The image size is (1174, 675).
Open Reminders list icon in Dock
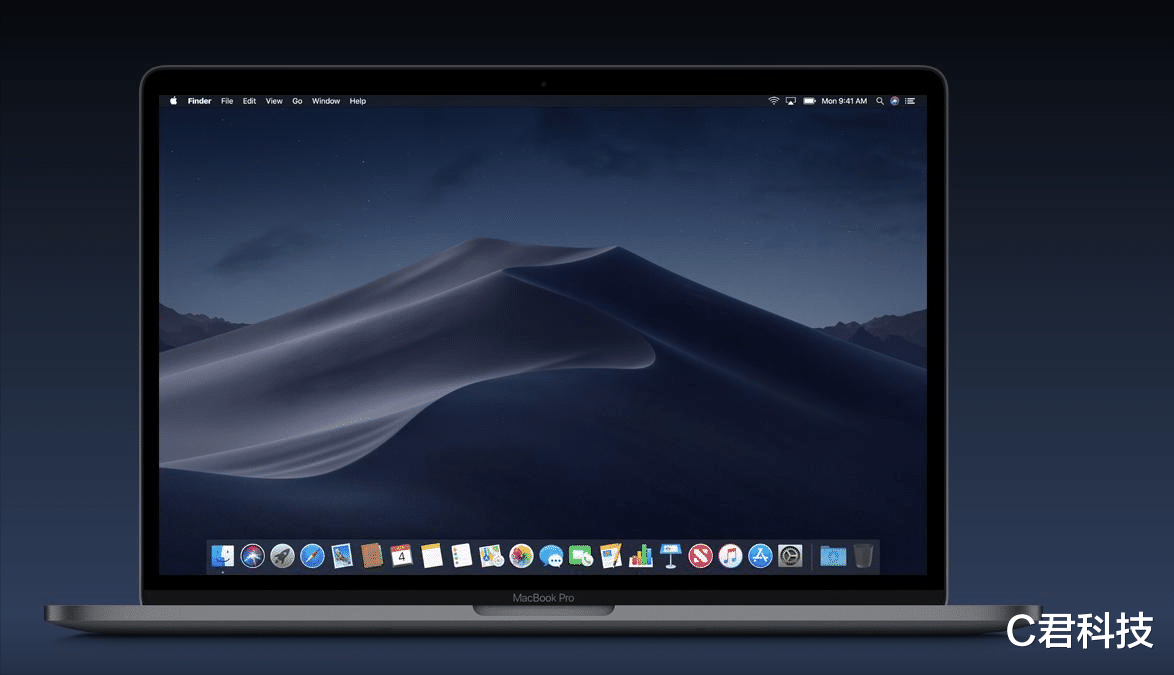[x=462, y=556]
